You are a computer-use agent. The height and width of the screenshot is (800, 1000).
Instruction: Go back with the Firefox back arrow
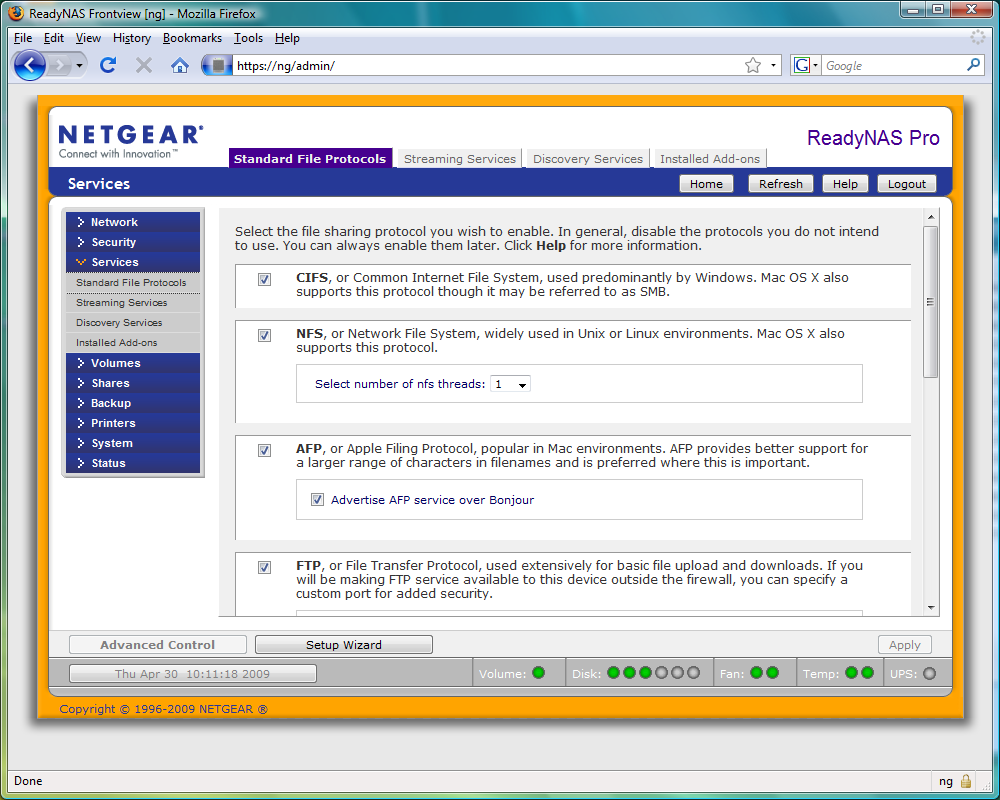pyautogui.click(x=29, y=65)
